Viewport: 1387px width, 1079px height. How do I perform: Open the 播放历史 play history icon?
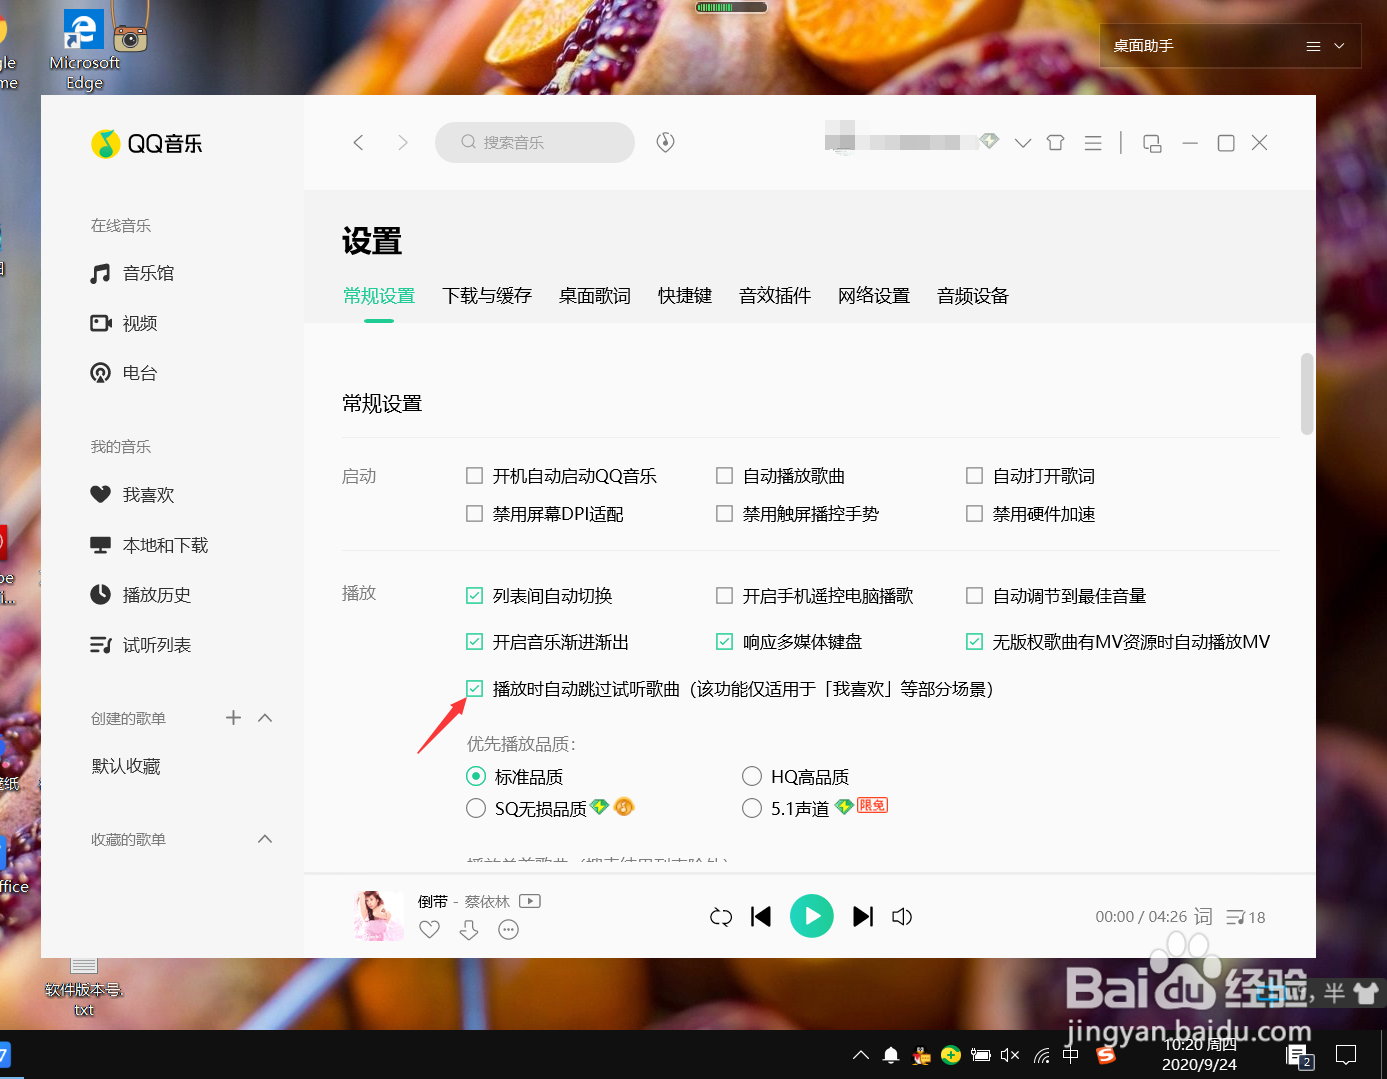(100, 594)
